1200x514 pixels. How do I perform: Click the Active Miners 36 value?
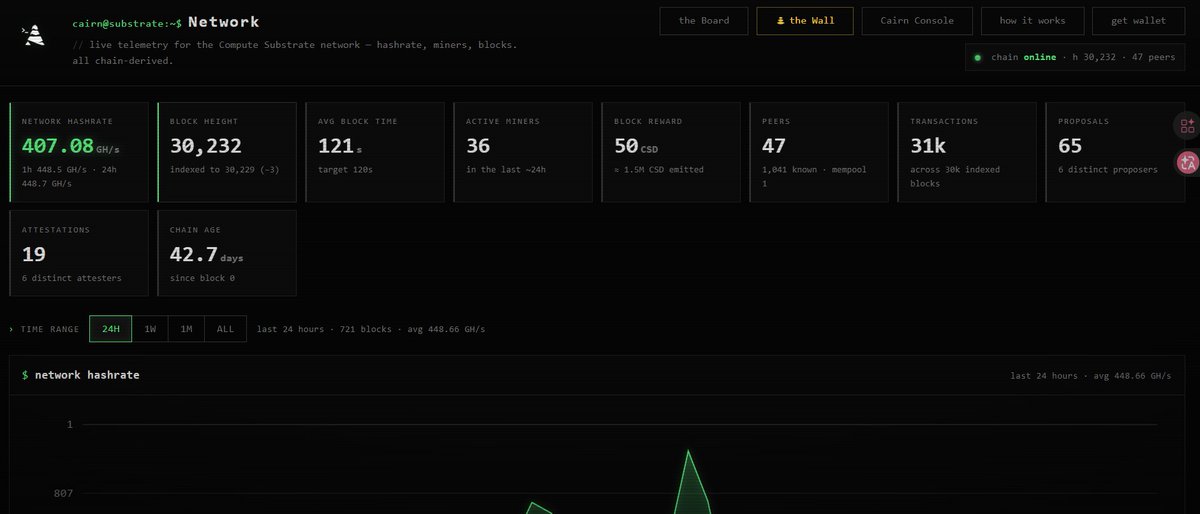click(x=478, y=146)
